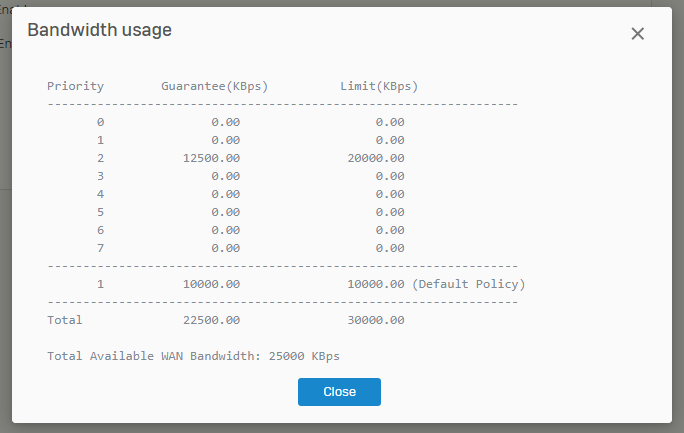Click the priority 4 row number
The image size is (684, 433).
click(x=100, y=194)
